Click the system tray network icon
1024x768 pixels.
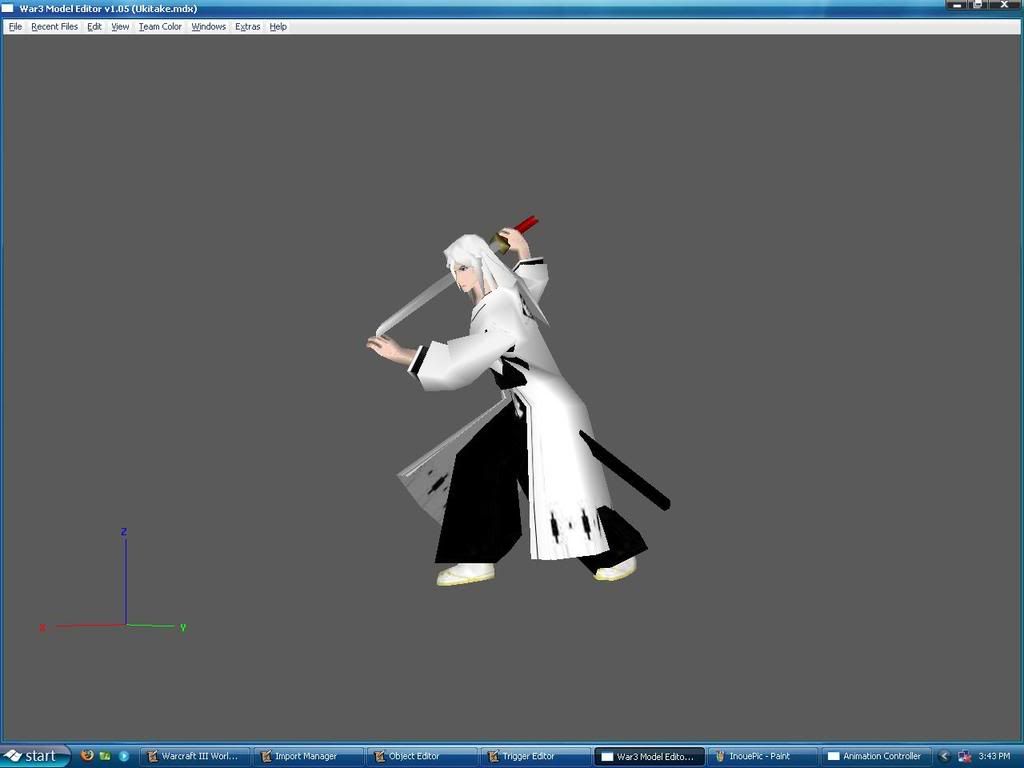click(964, 756)
